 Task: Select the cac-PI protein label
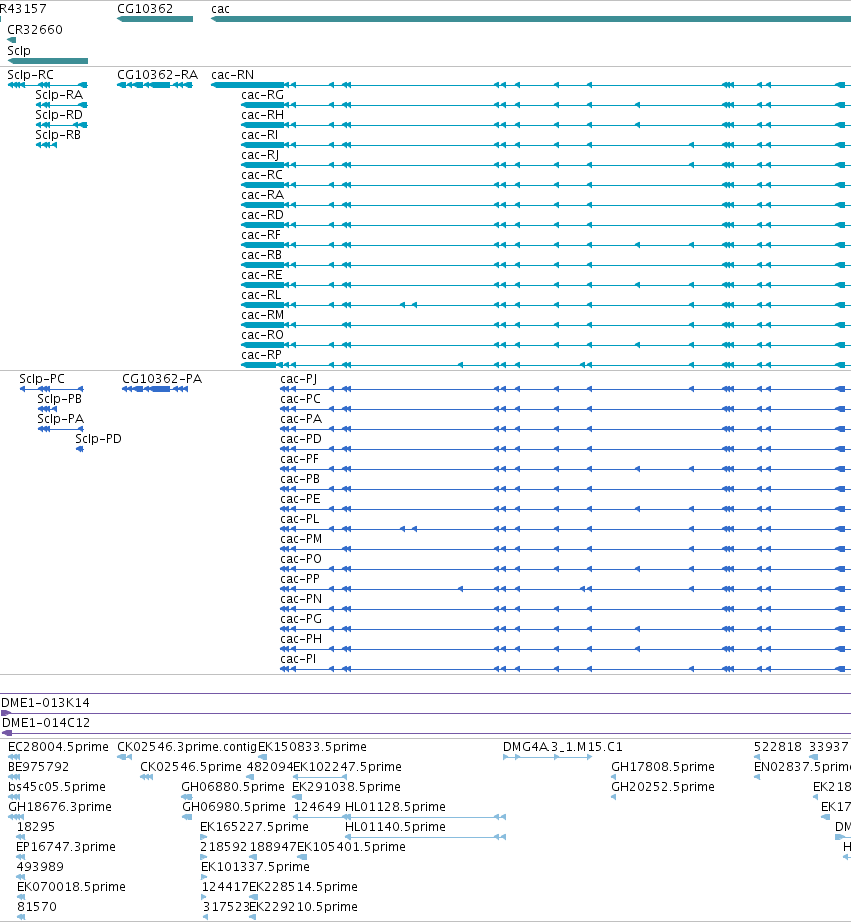[298, 659]
